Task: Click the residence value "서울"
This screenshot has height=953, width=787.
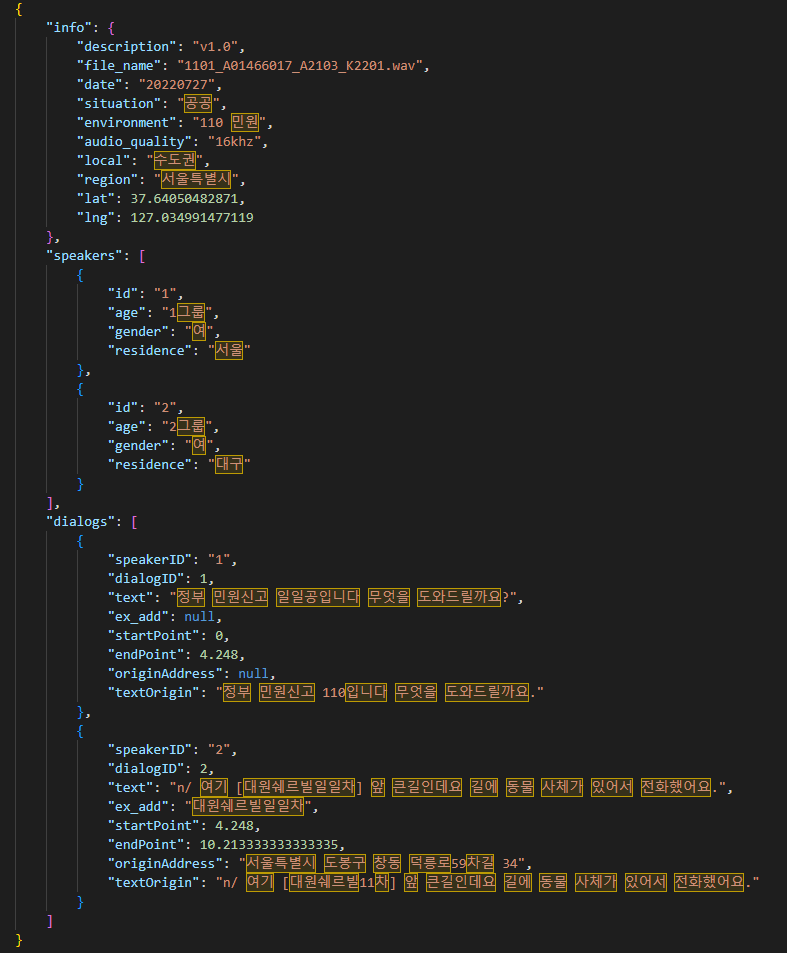Action: [229, 350]
